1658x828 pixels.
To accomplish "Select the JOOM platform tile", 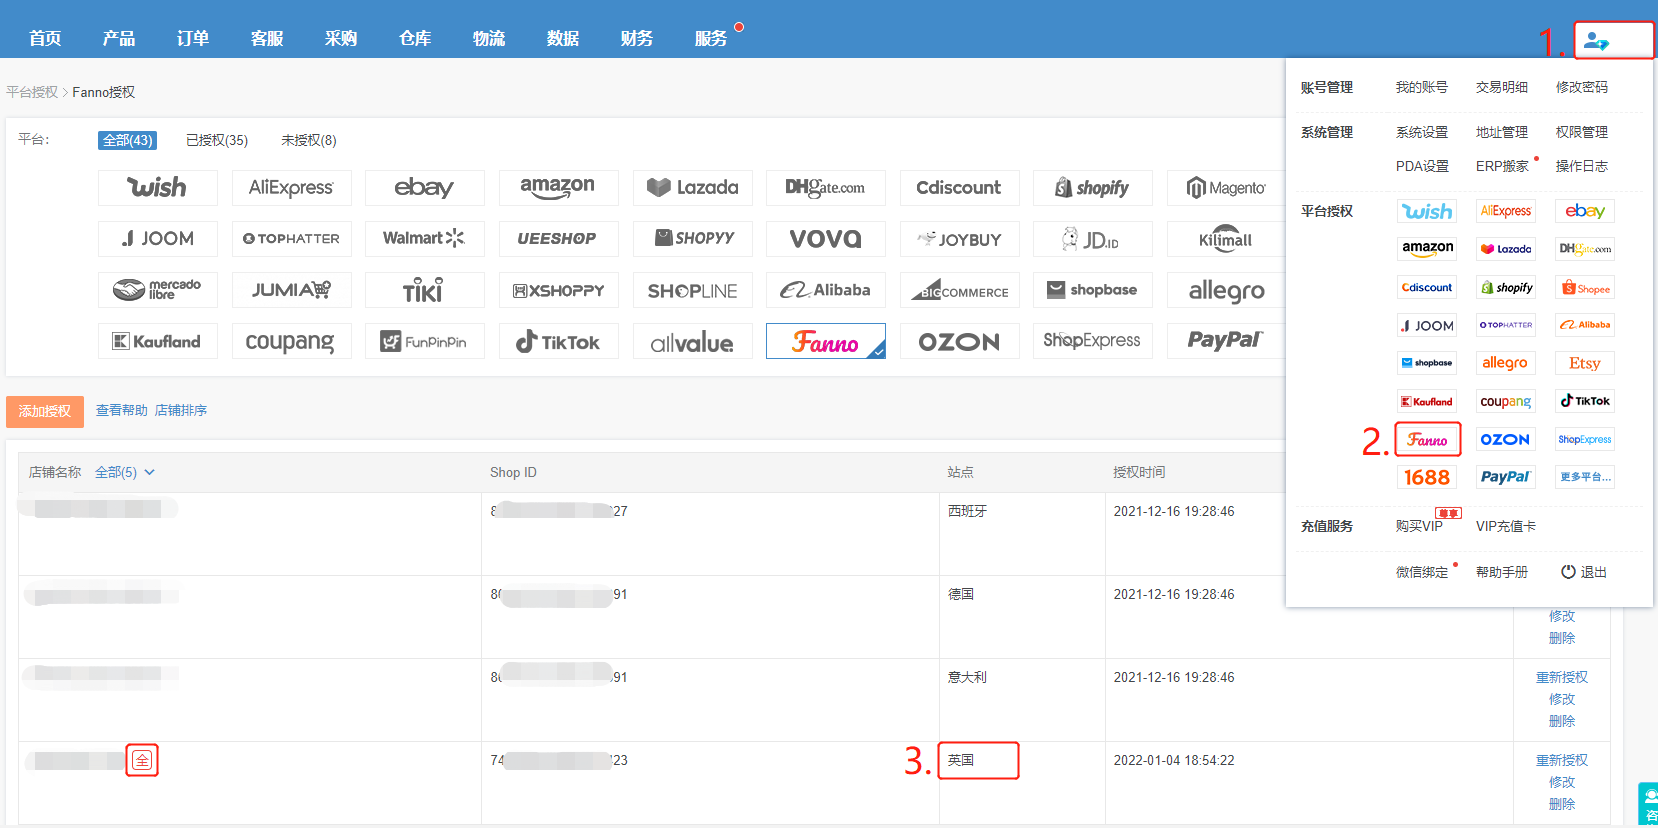I will tap(158, 239).
